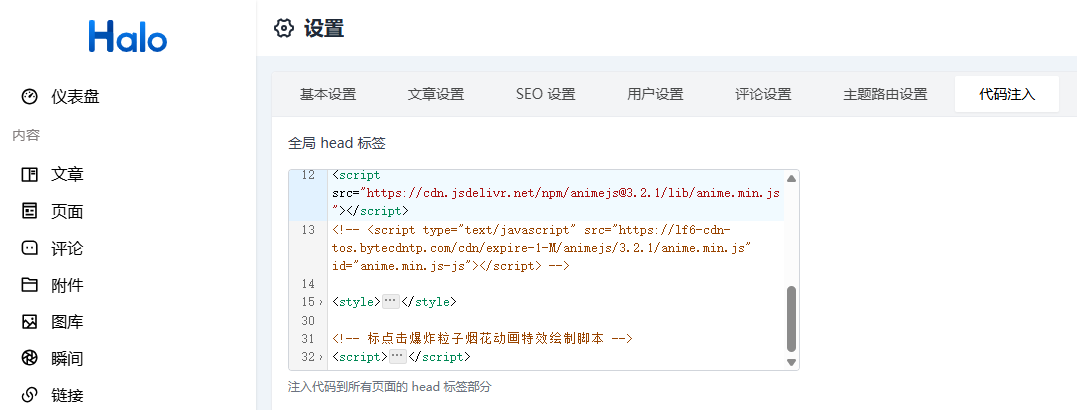
Task: Click the 附件 folder icon
Action: pyautogui.click(x=29, y=285)
